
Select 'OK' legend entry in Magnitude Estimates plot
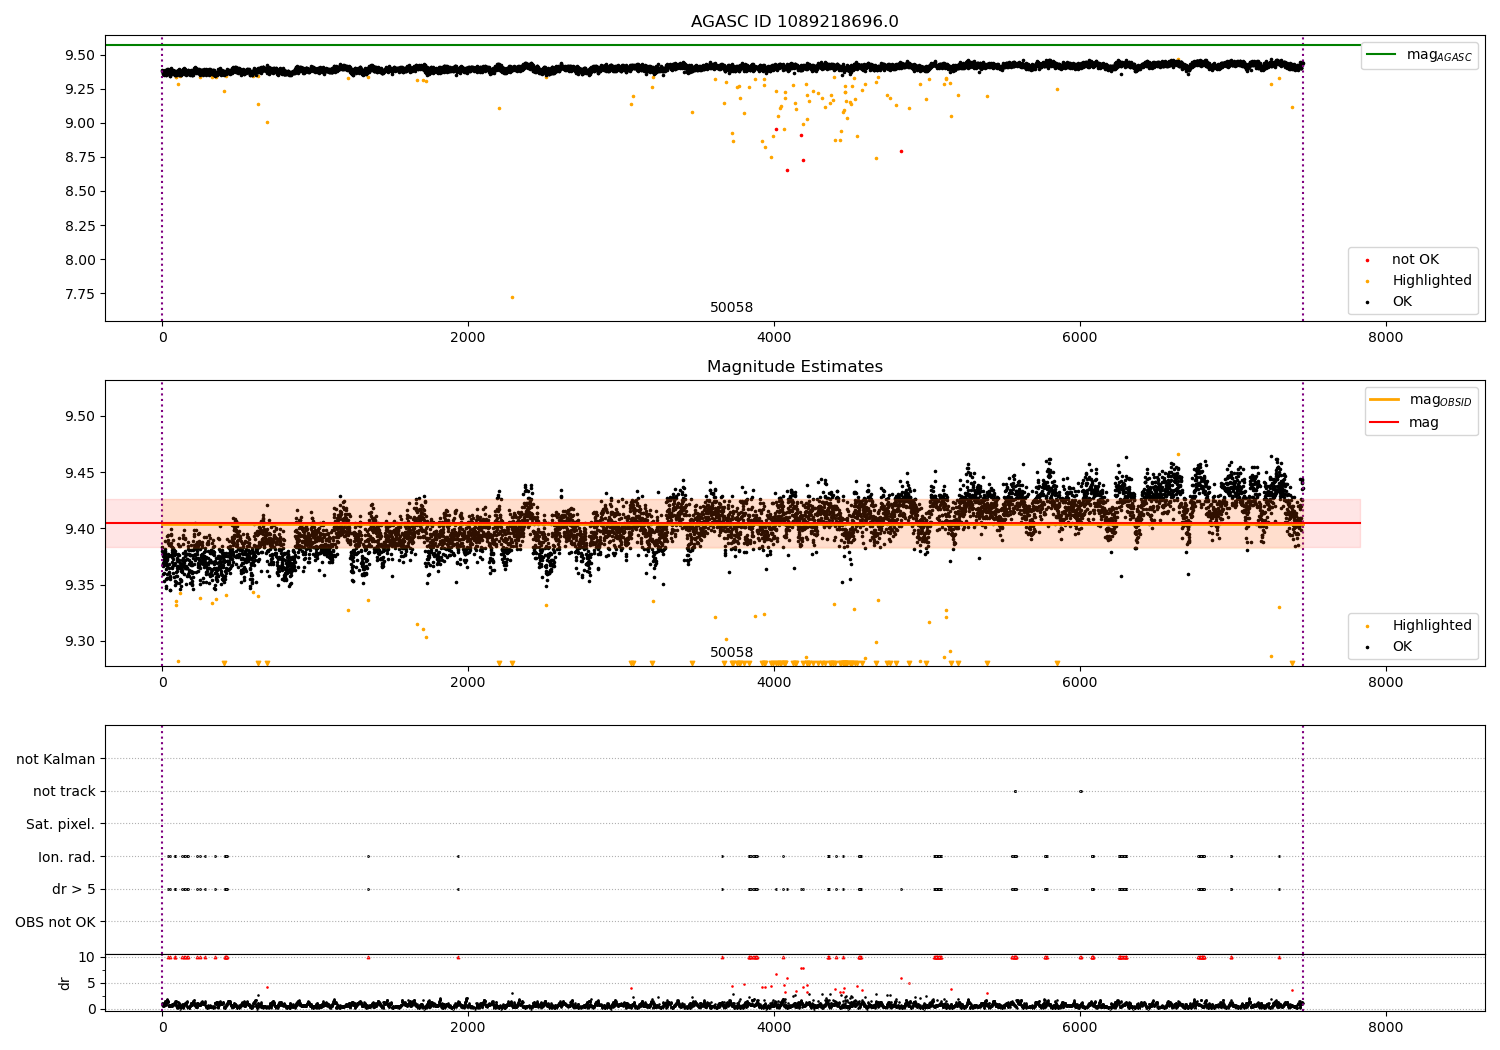(x=1401, y=647)
